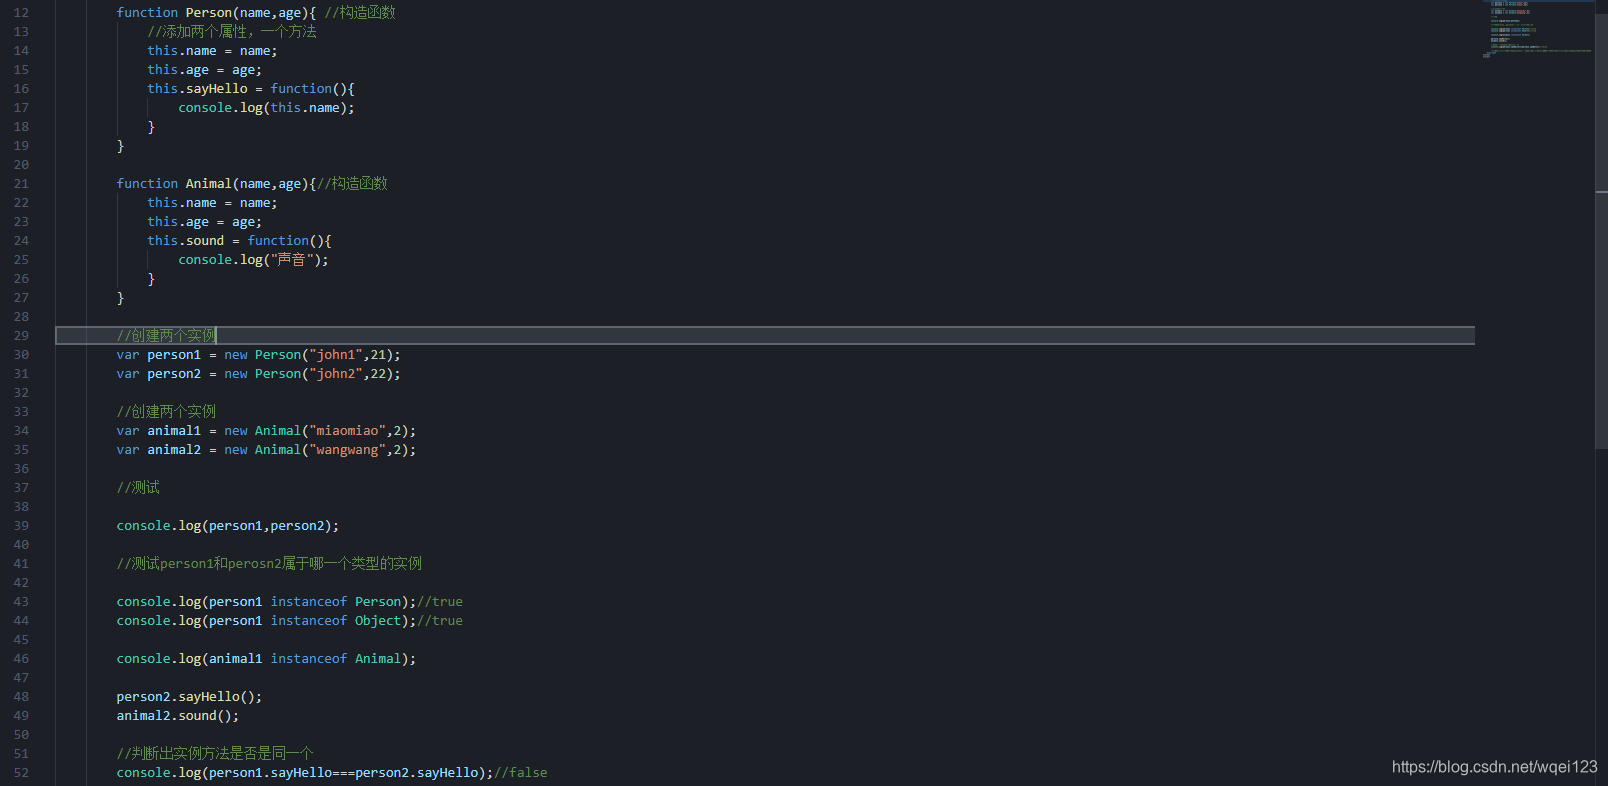Click 'this.name = name;' on line 14
Viewport: 1608px width, 786px height.
pos(212,51)
